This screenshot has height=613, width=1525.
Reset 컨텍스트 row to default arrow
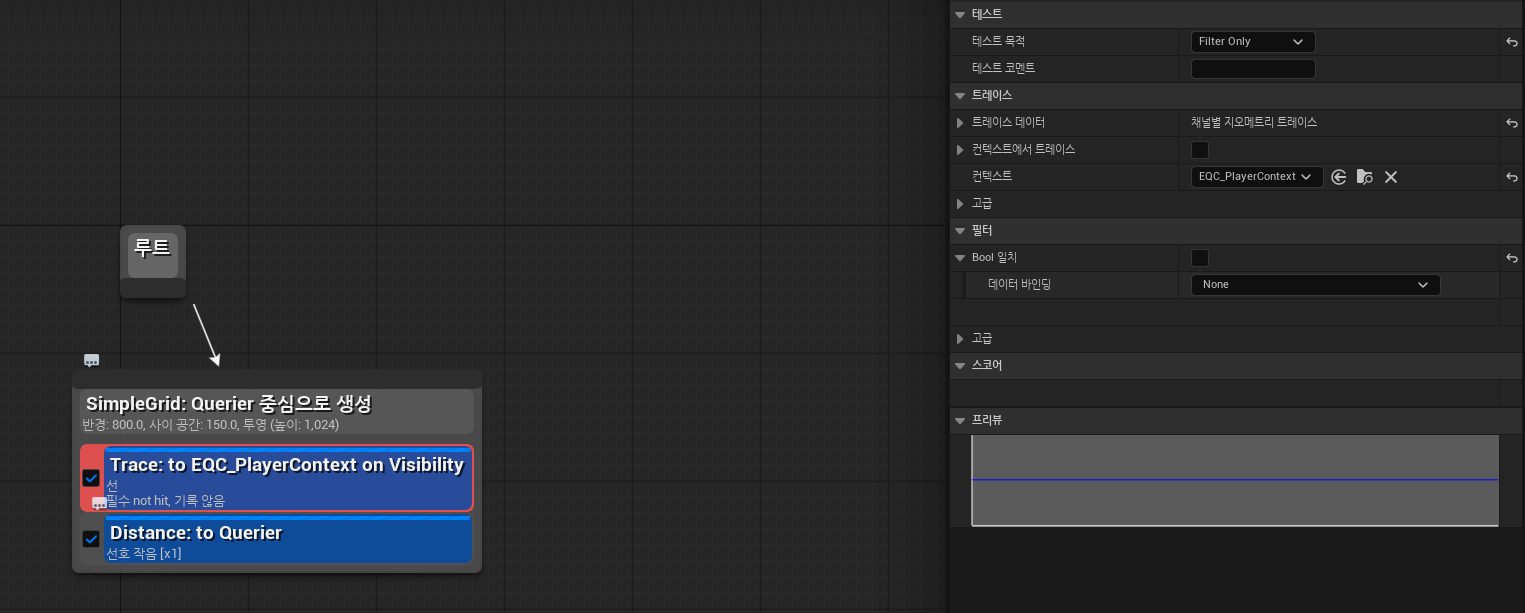[x=1512, y=177]
